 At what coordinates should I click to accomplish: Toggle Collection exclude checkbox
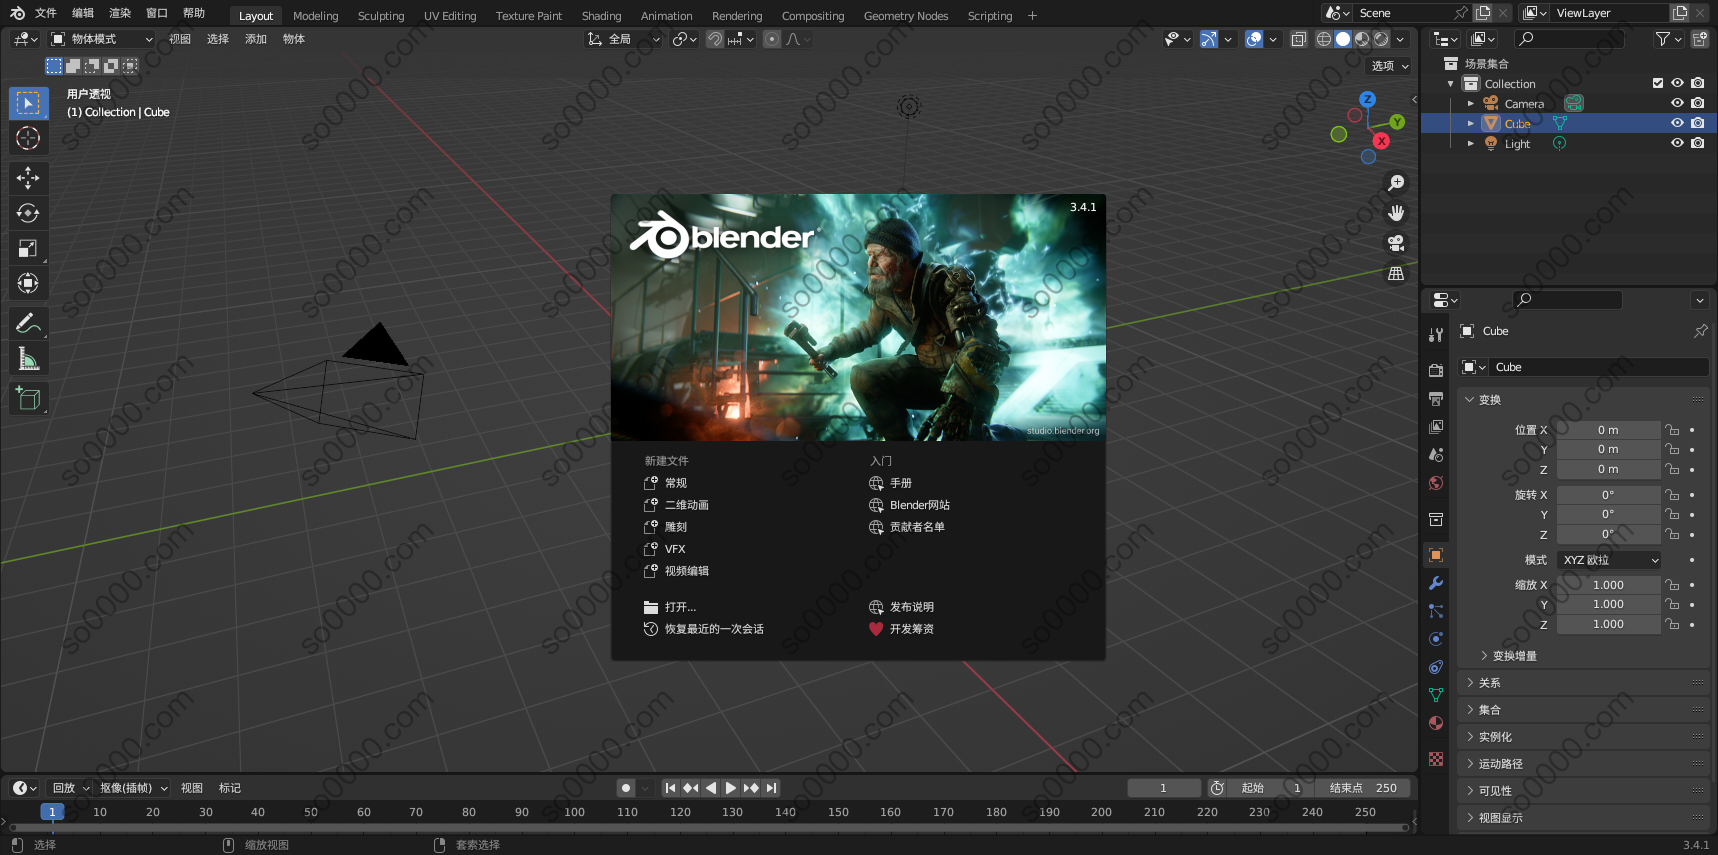click(1658, 83)
